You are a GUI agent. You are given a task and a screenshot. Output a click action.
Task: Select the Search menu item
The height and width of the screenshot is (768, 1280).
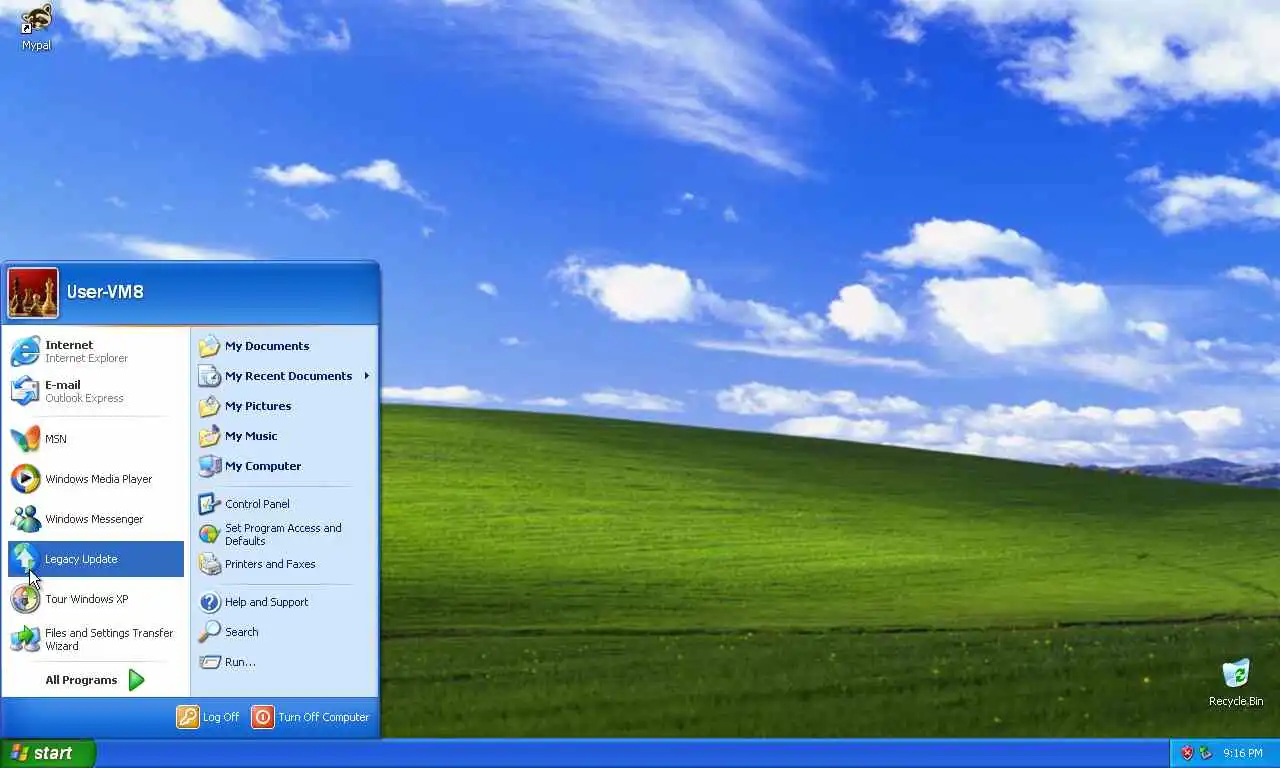point(284,632)
